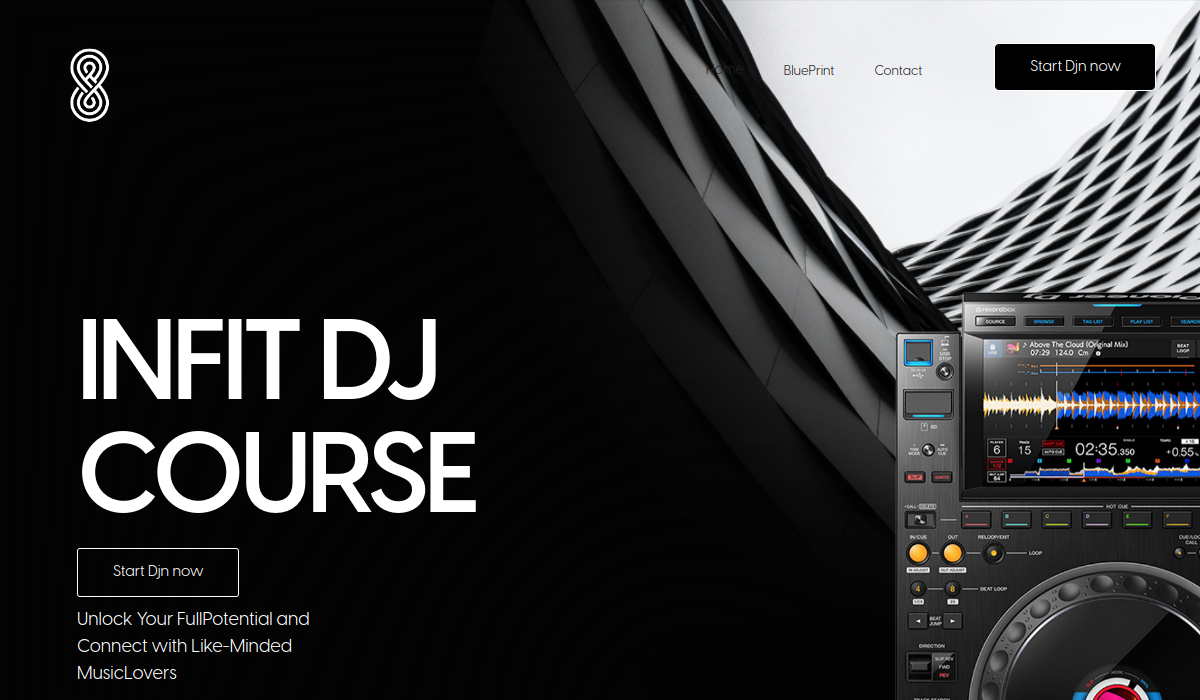Go to the BluePrint page
This screenshot has height=700, width=1200.
809,70
